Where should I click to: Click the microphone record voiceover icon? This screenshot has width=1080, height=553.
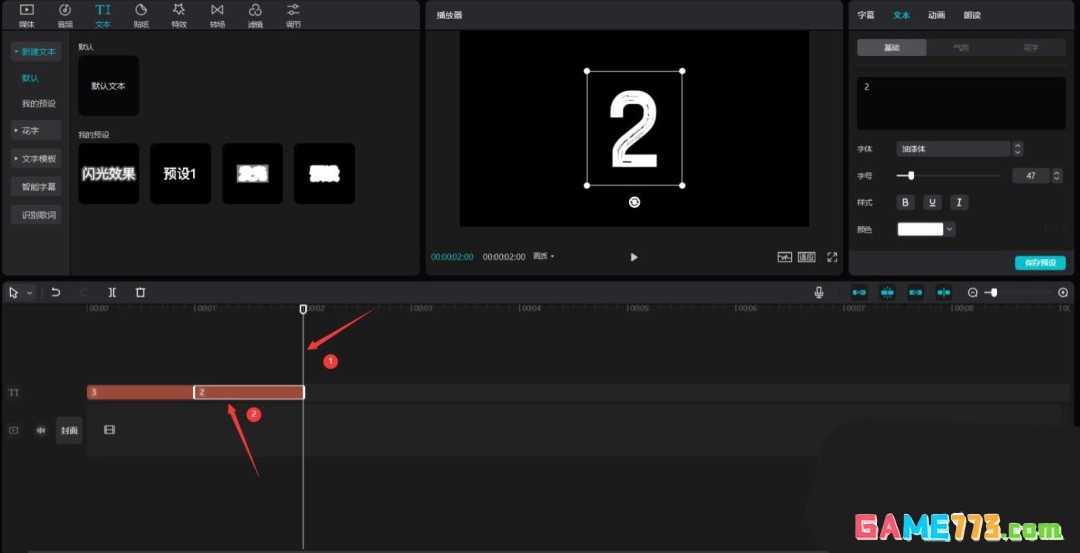coord(819,292)
